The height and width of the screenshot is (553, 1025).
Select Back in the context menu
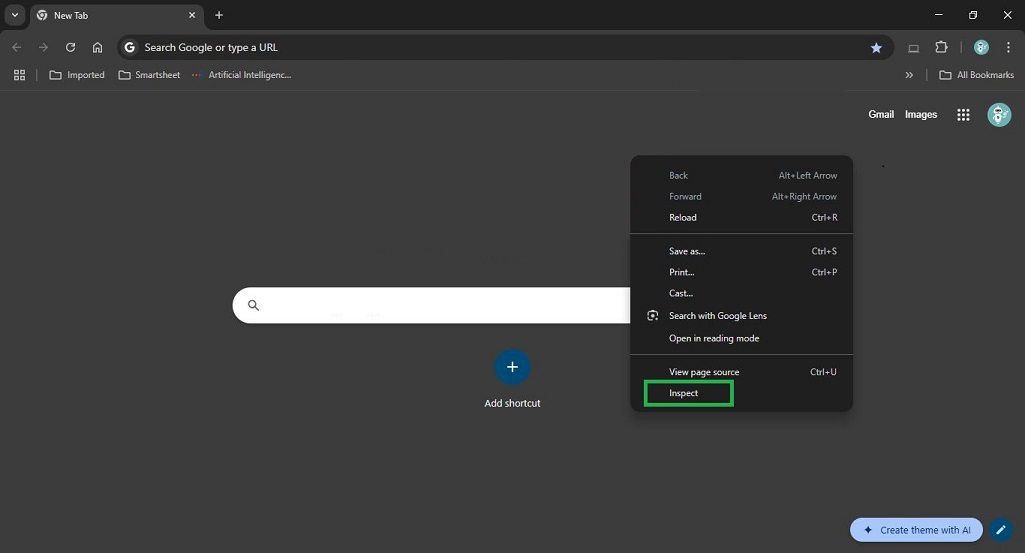pos(741,175)
